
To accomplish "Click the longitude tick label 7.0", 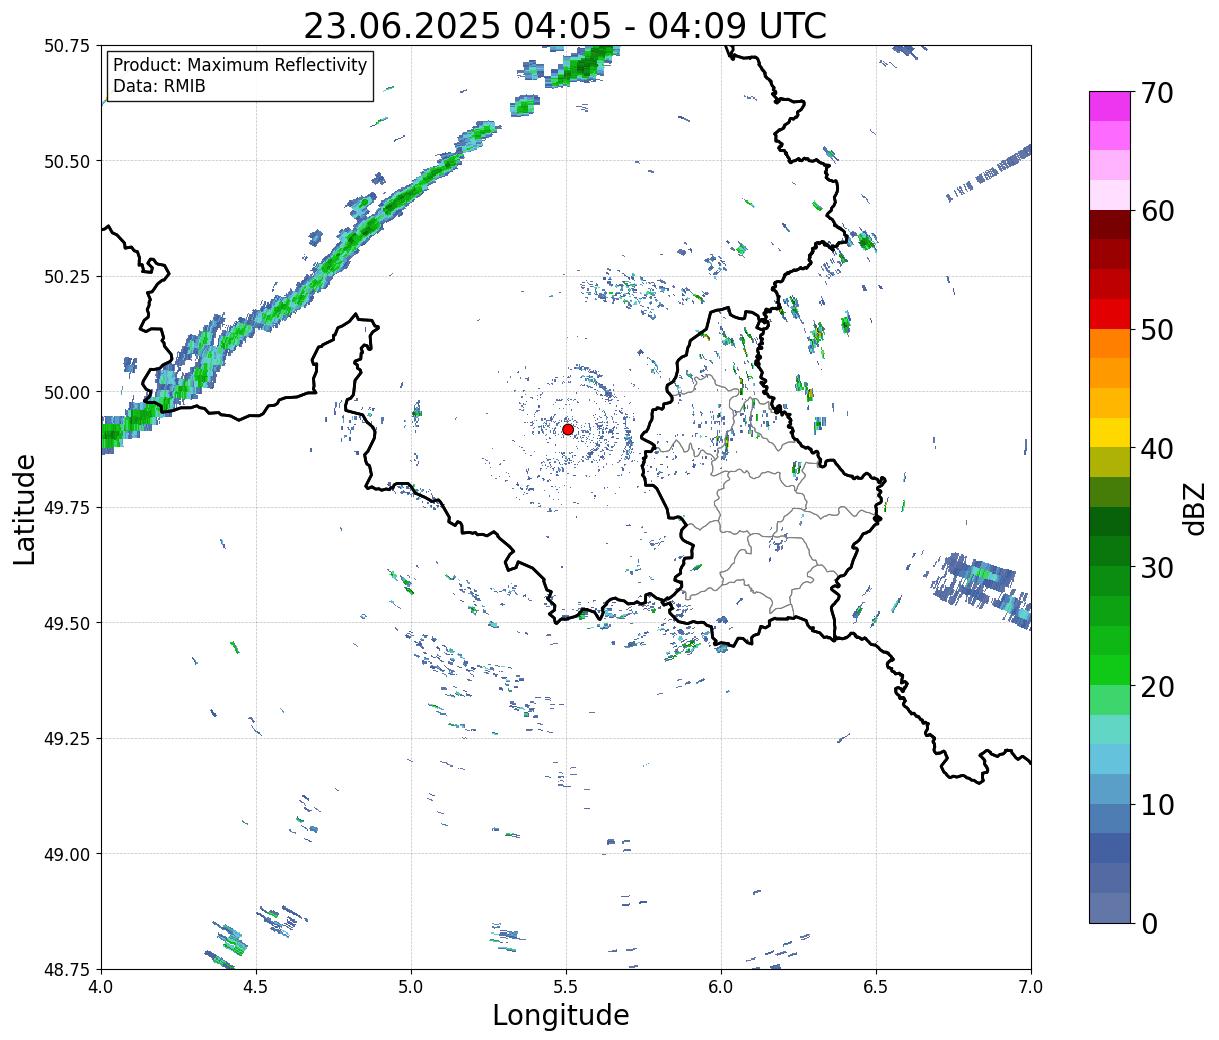I will click(x=1031, y=987).
